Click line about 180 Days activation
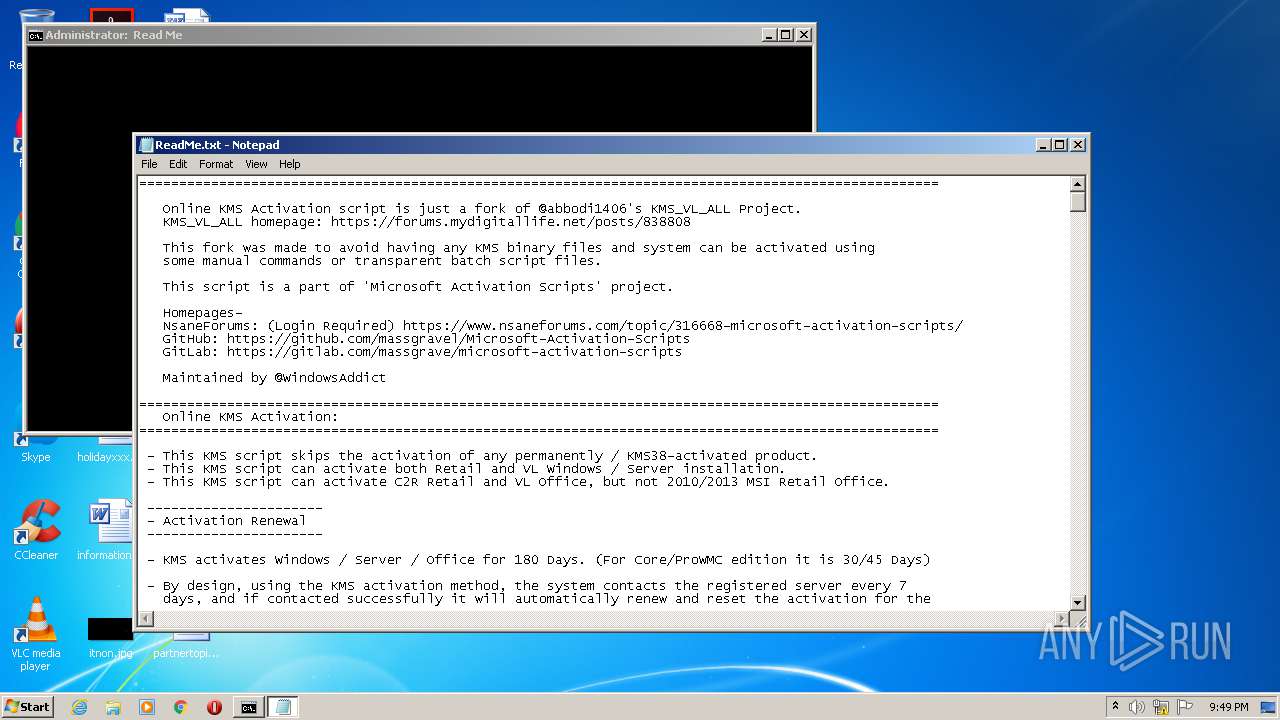 (538, 560)
